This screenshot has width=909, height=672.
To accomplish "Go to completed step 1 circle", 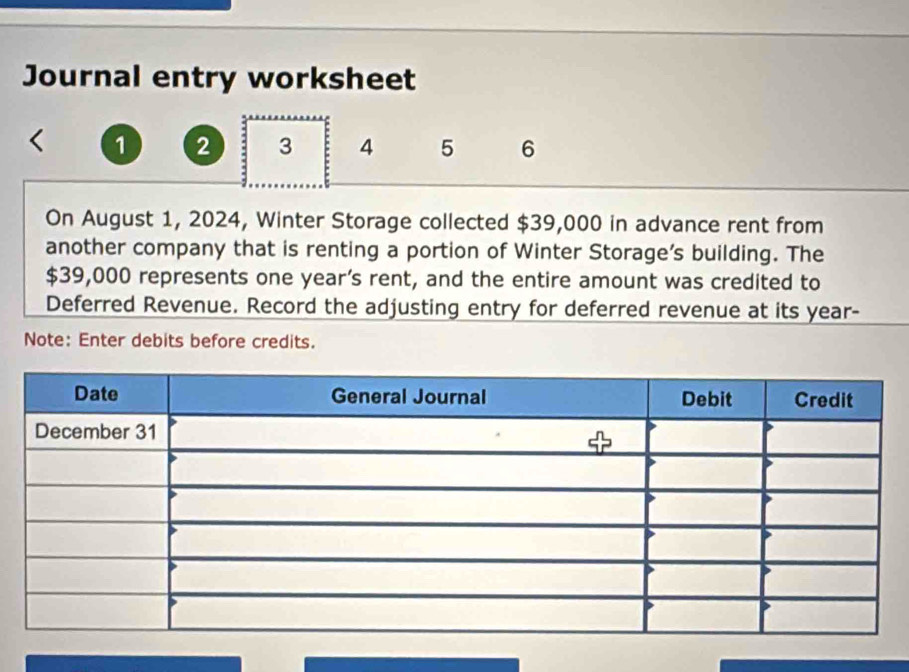I will tap(120, 147).
